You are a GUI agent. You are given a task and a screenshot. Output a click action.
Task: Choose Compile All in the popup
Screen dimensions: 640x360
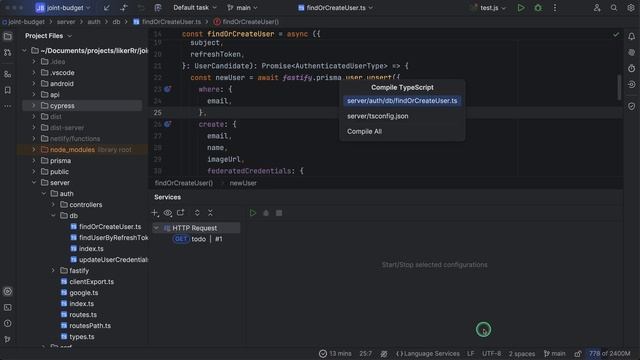(x=402, y=131)
